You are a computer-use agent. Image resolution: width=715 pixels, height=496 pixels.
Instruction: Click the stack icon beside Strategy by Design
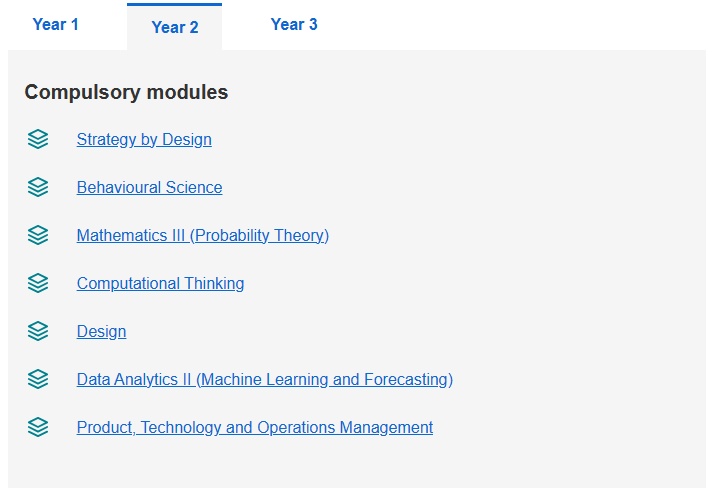click(x=38, y=140)
